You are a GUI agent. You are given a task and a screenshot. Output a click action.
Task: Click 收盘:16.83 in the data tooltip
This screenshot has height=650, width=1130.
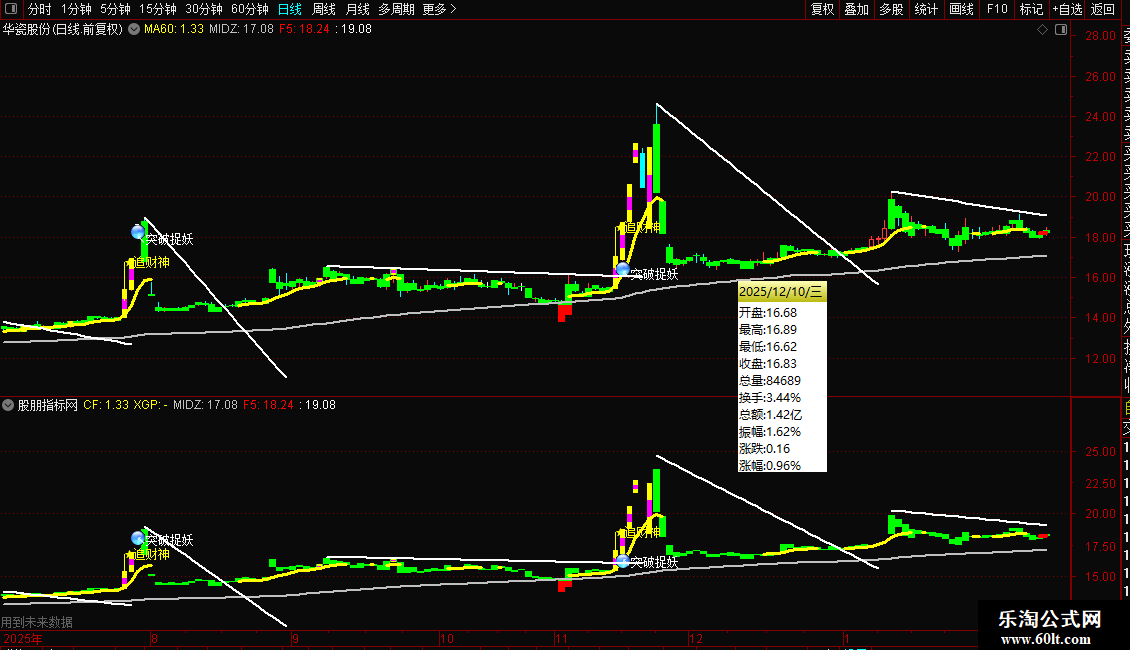point(768,364)
